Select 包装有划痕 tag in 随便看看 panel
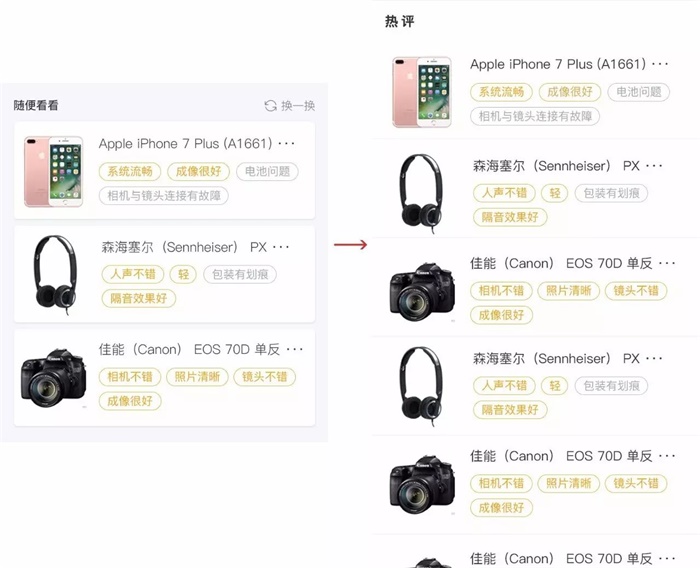The width and height of the screenshot is (700, 568). [240, 274]
